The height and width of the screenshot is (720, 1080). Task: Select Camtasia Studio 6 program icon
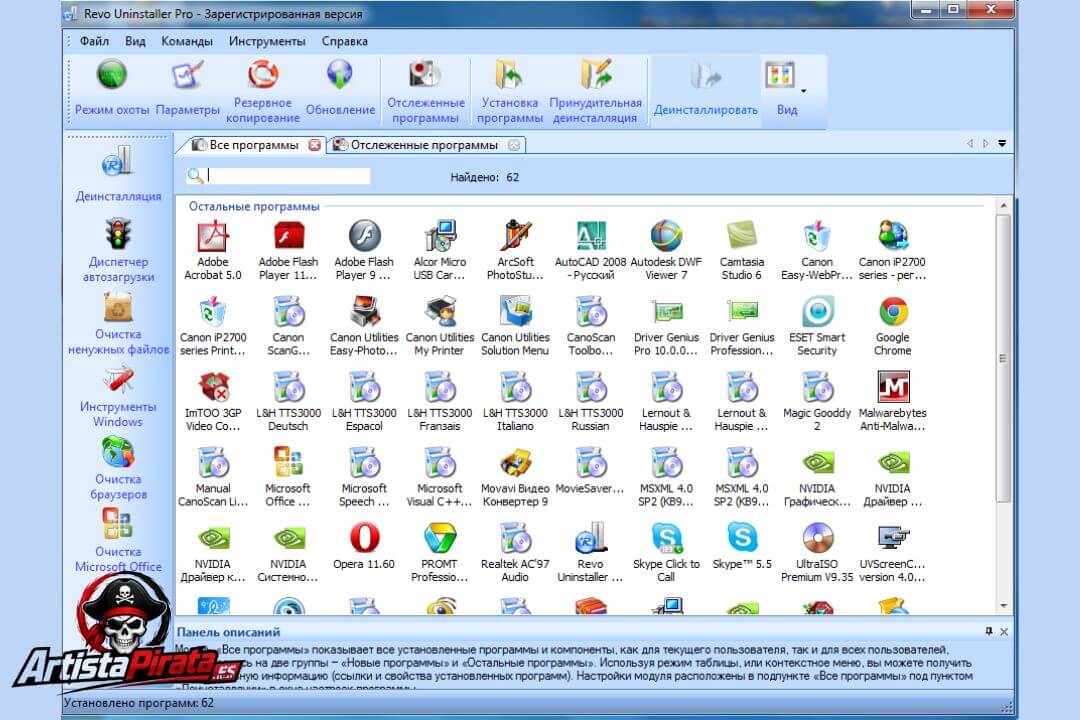coord(742,249)
